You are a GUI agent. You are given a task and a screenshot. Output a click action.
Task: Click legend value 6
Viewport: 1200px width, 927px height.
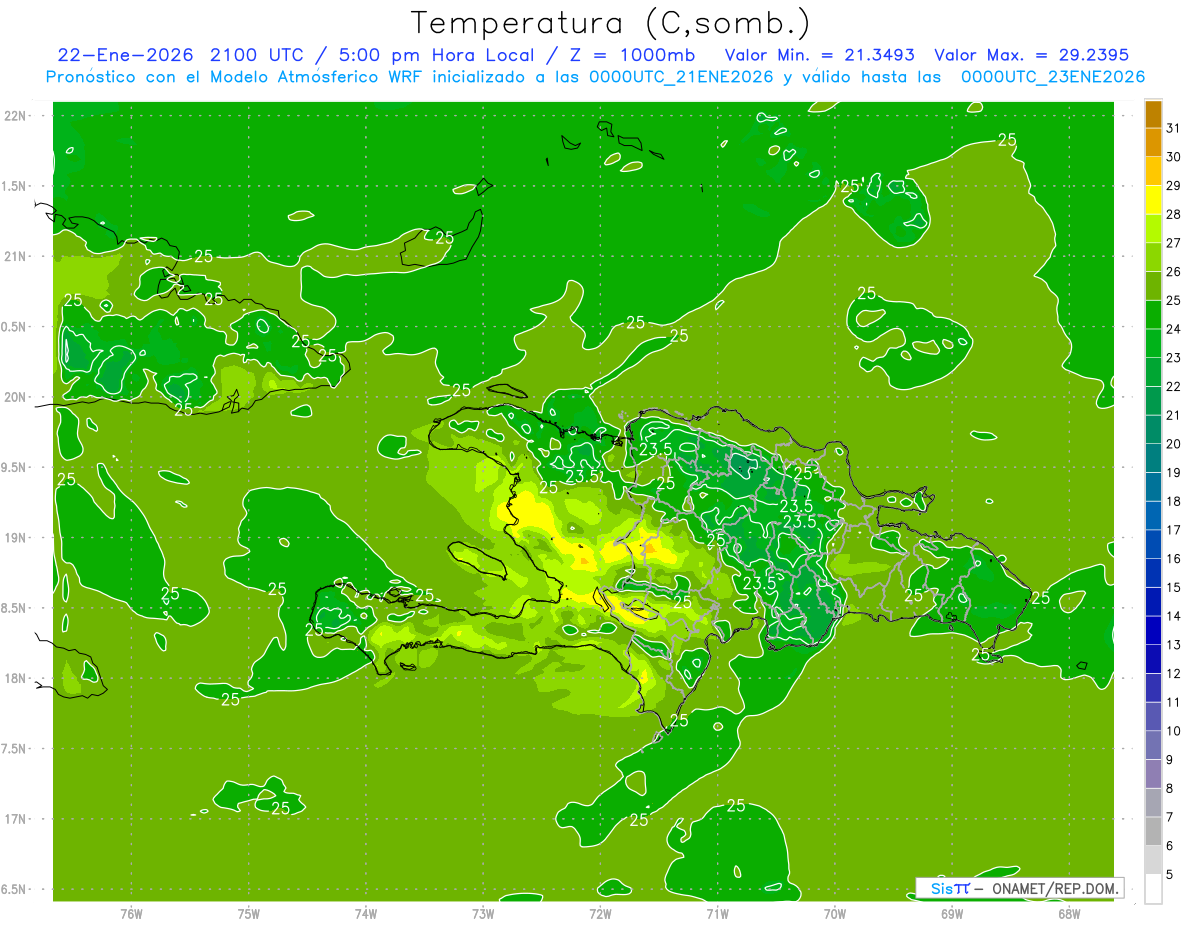tap(1170, 846)
